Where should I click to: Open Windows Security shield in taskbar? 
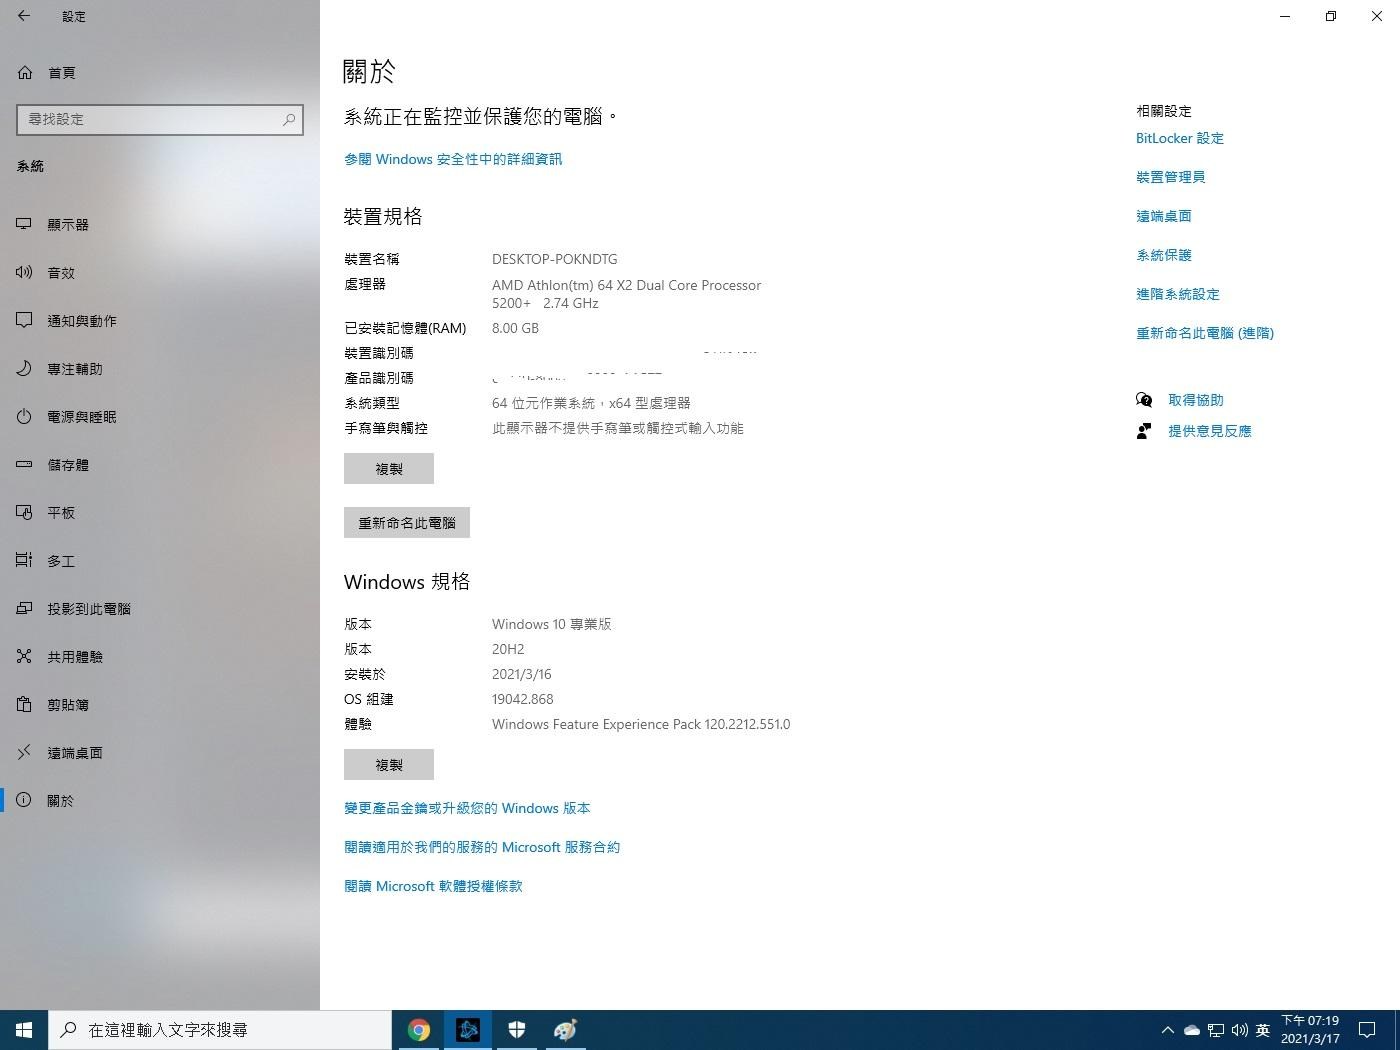[517, 1029]
